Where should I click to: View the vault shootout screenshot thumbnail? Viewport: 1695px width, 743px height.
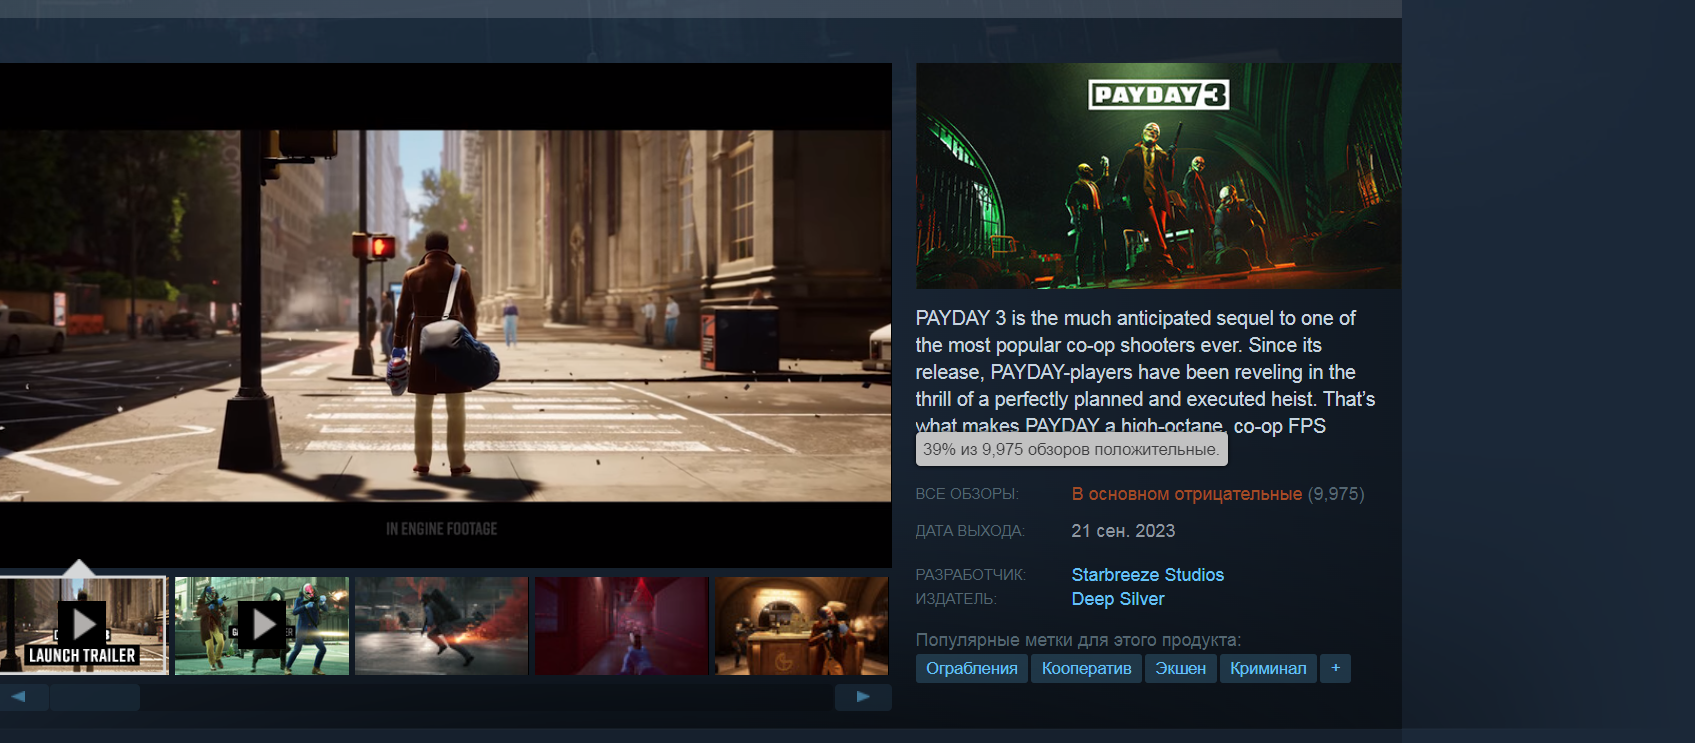[801, 625]
